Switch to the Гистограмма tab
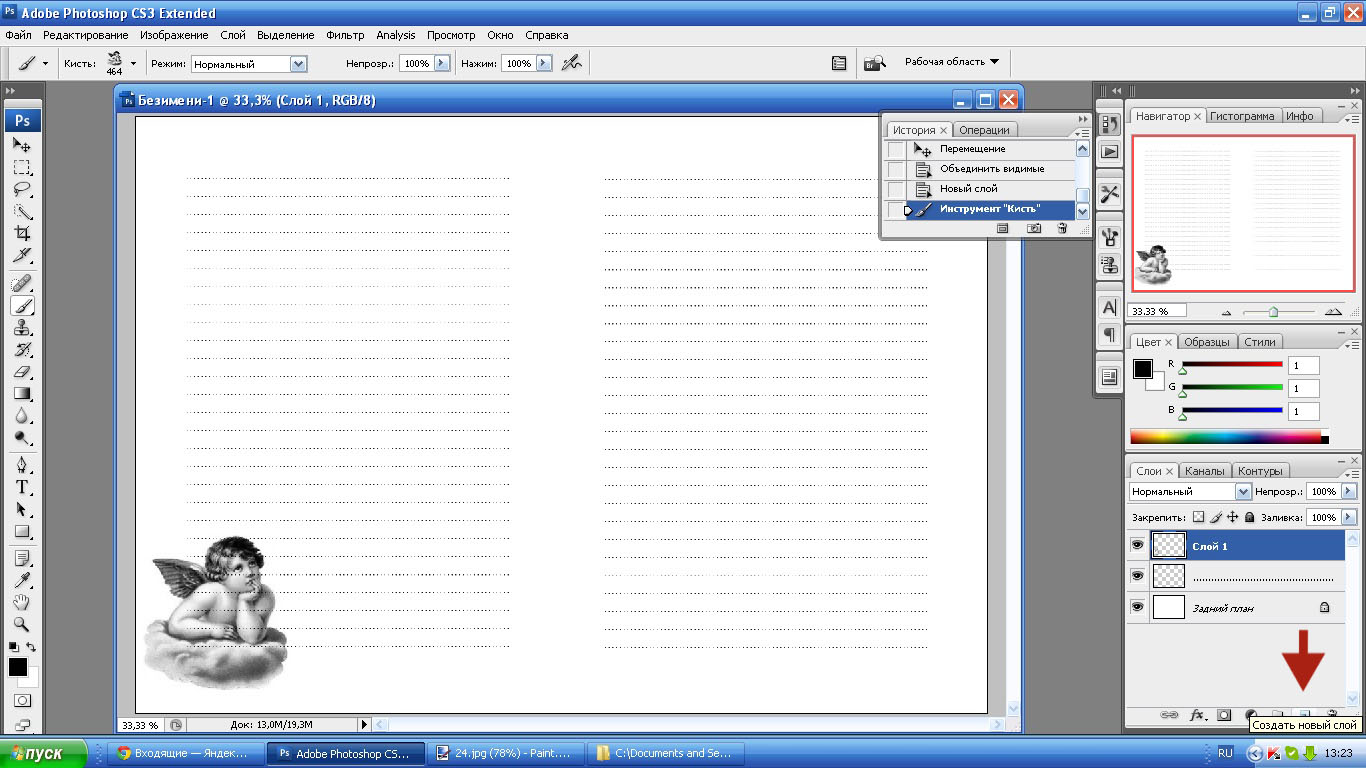Screen dimensions: 1366x768 [1242, 116]
